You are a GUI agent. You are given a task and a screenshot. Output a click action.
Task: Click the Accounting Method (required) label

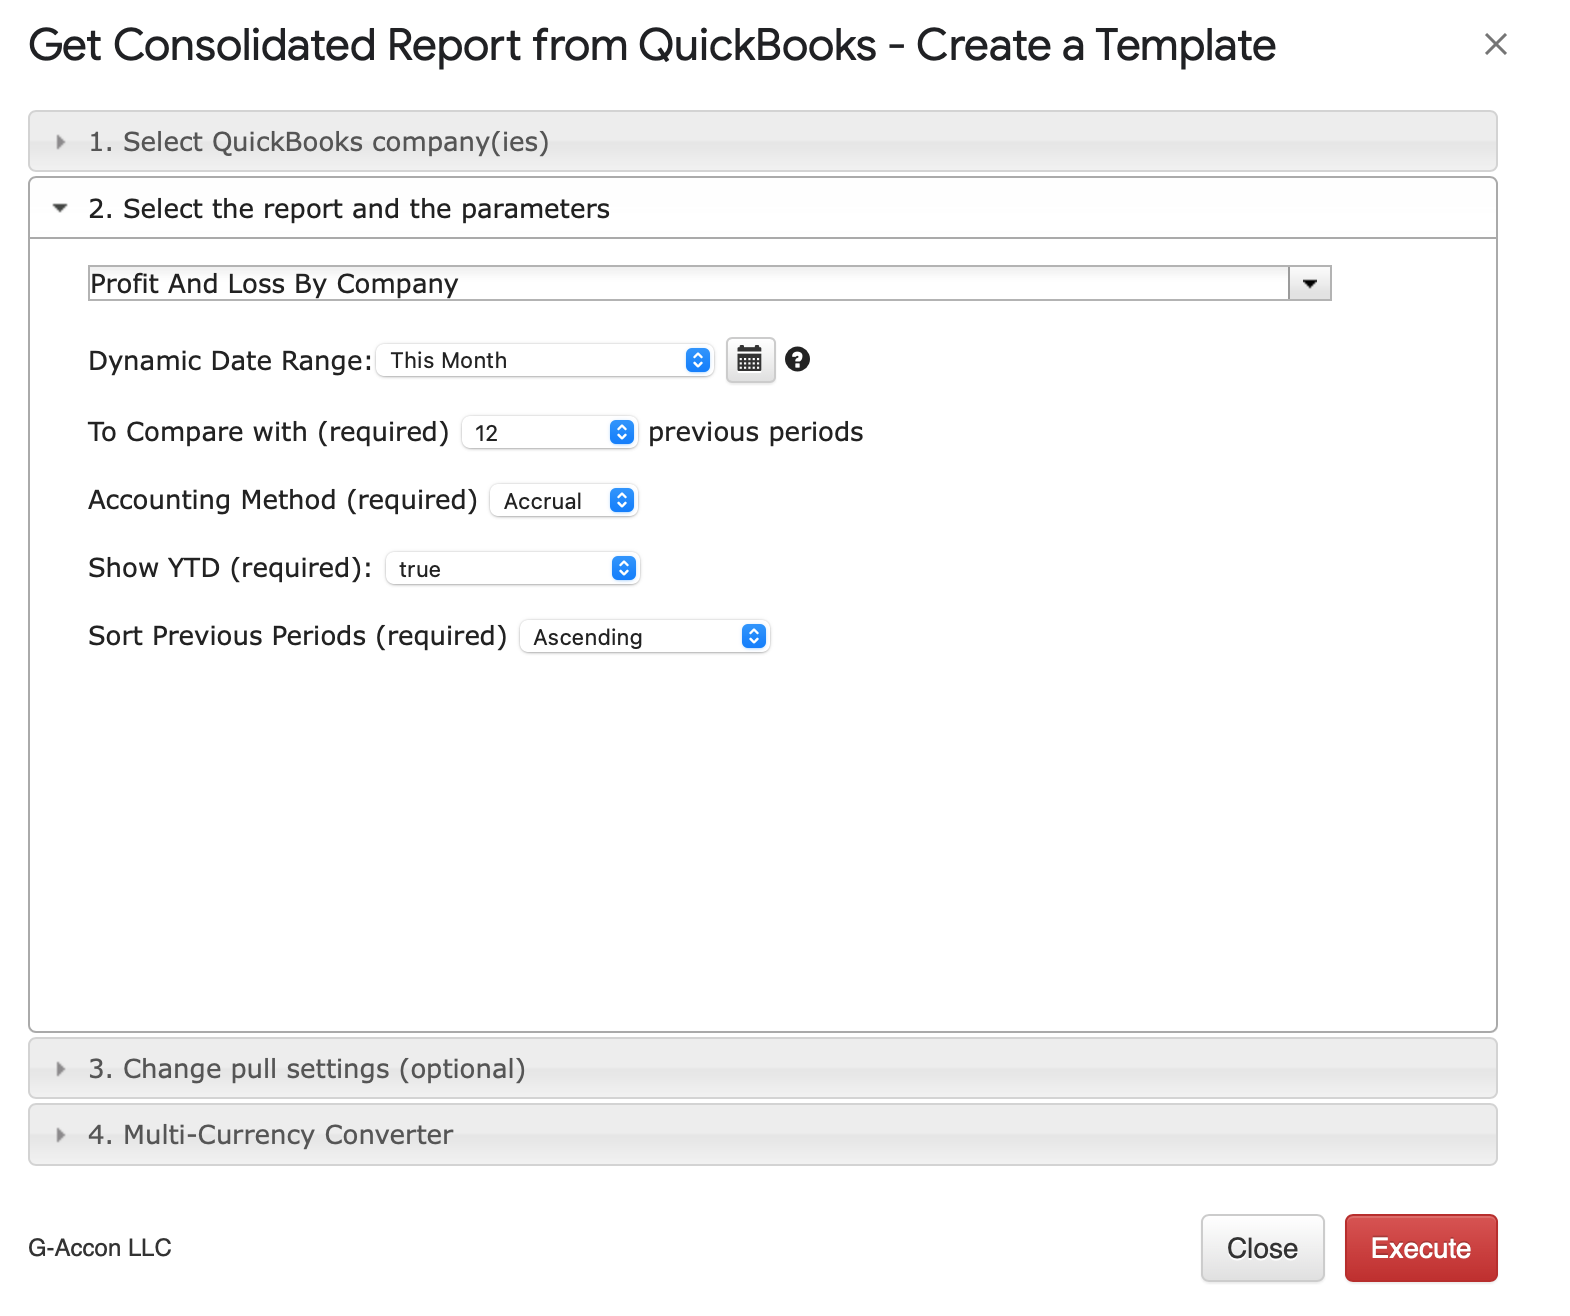(x=283, y=500)
